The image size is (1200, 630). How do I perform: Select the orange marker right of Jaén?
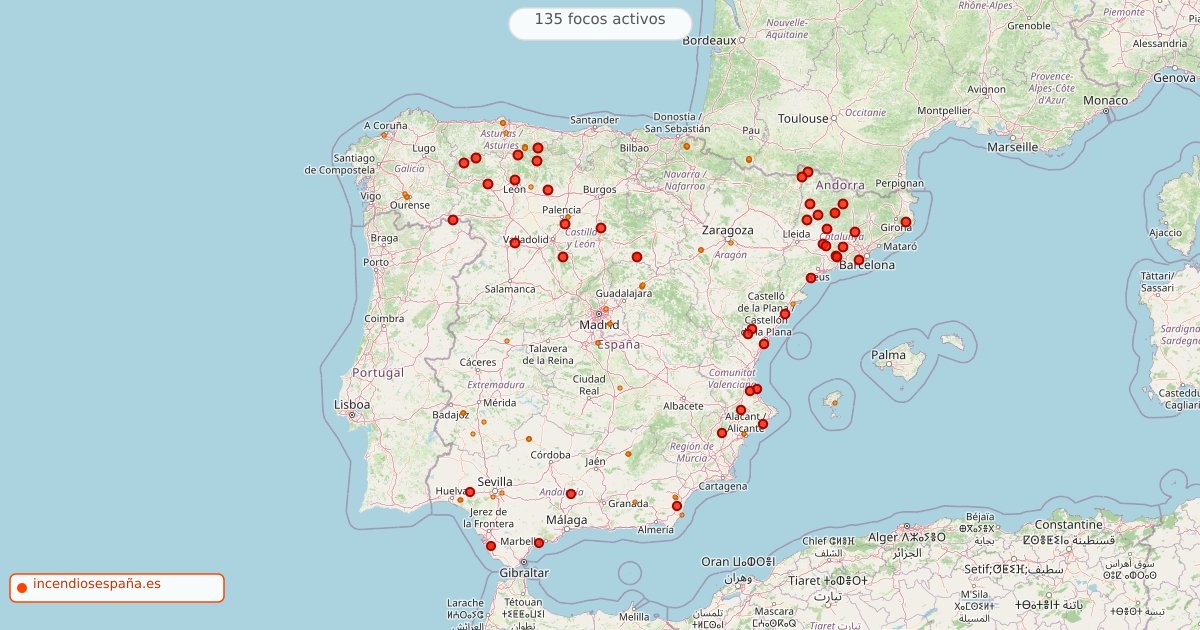point(628,454)
